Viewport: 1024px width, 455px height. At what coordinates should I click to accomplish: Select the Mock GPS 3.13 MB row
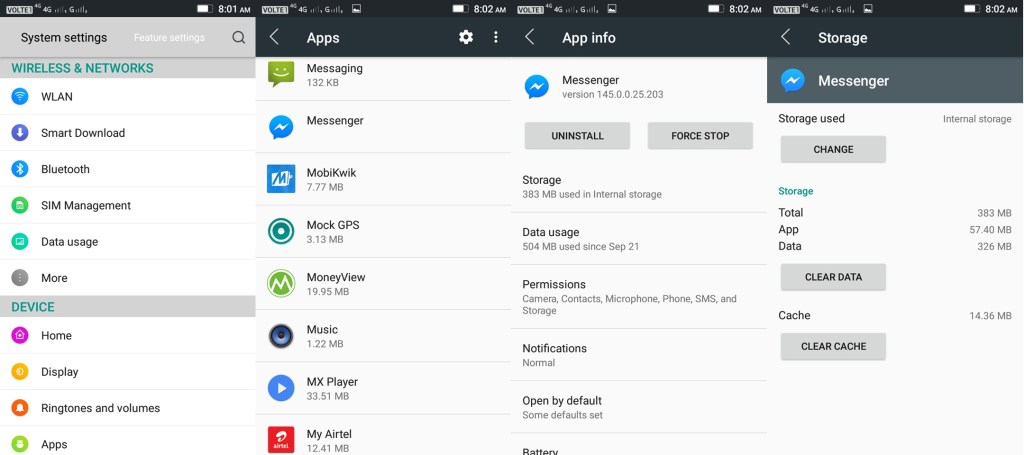click(383, 232)
